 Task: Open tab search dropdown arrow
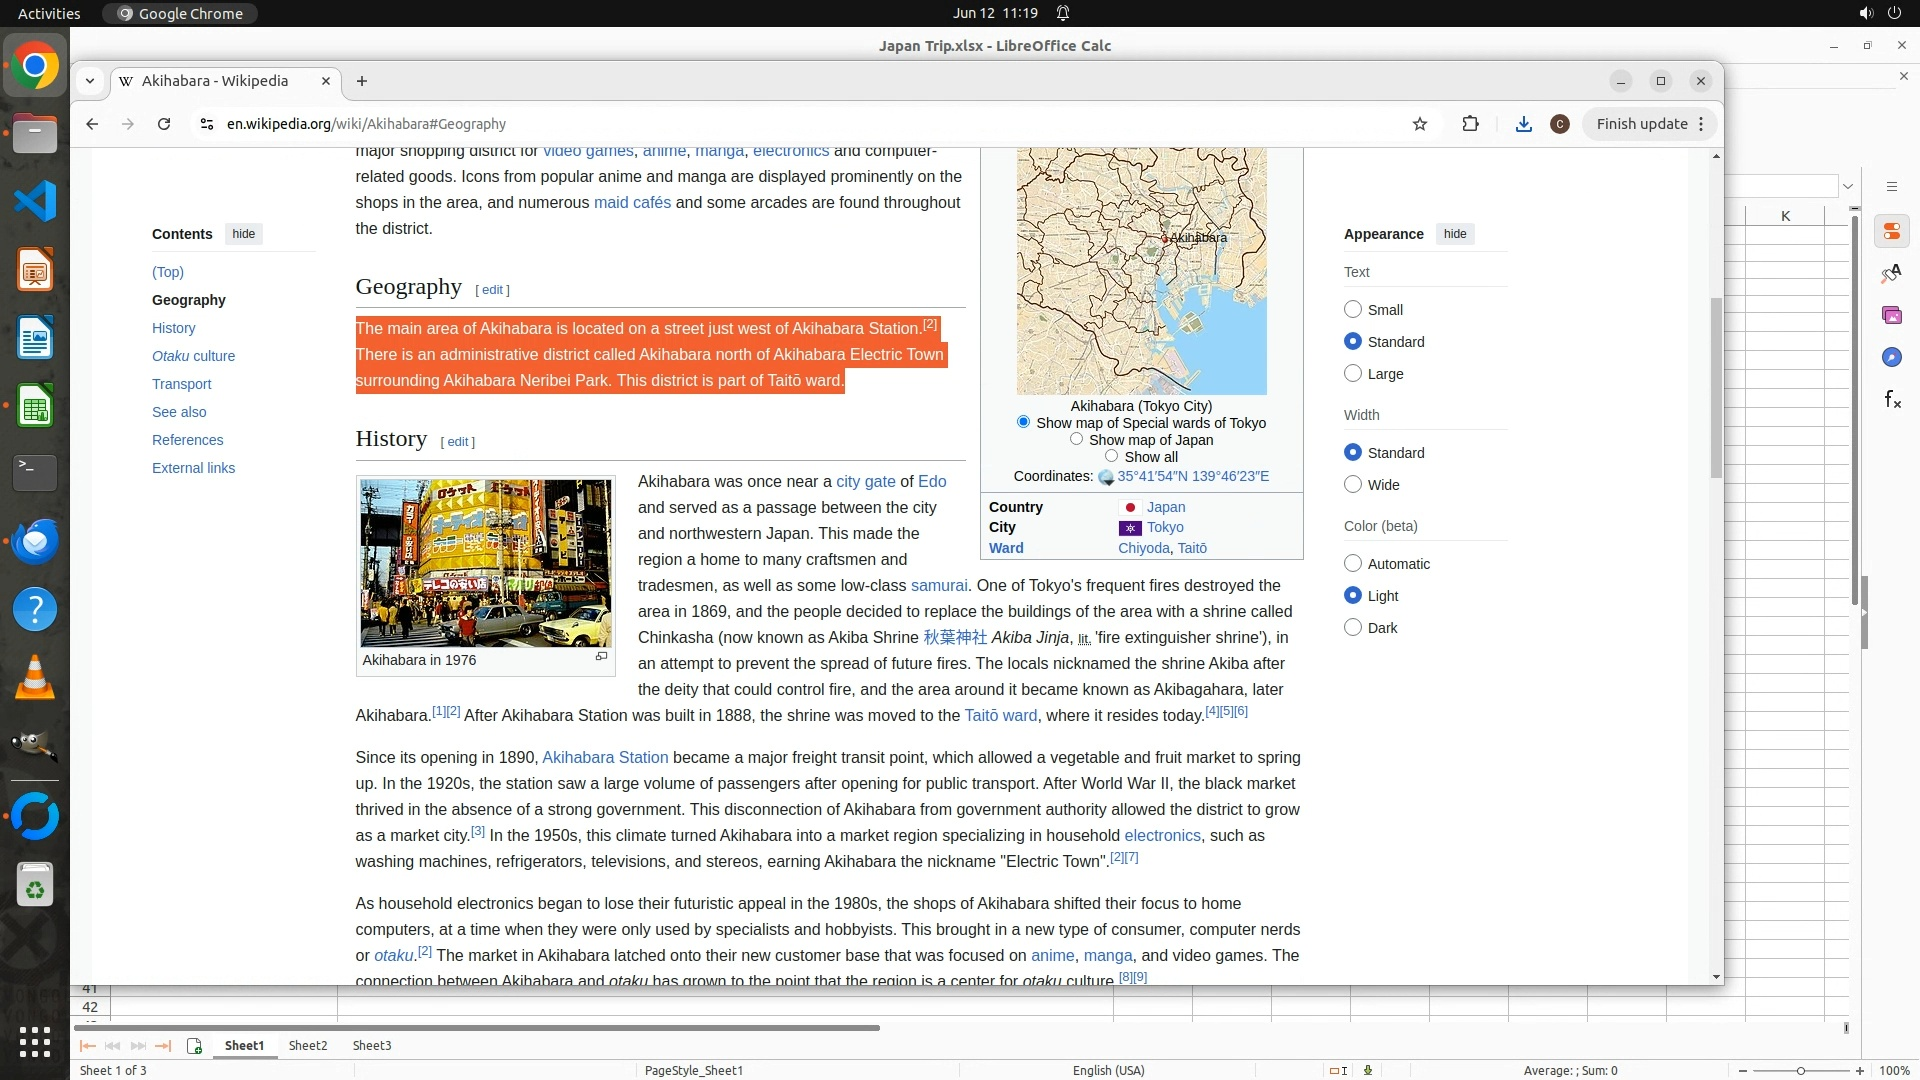90,81
